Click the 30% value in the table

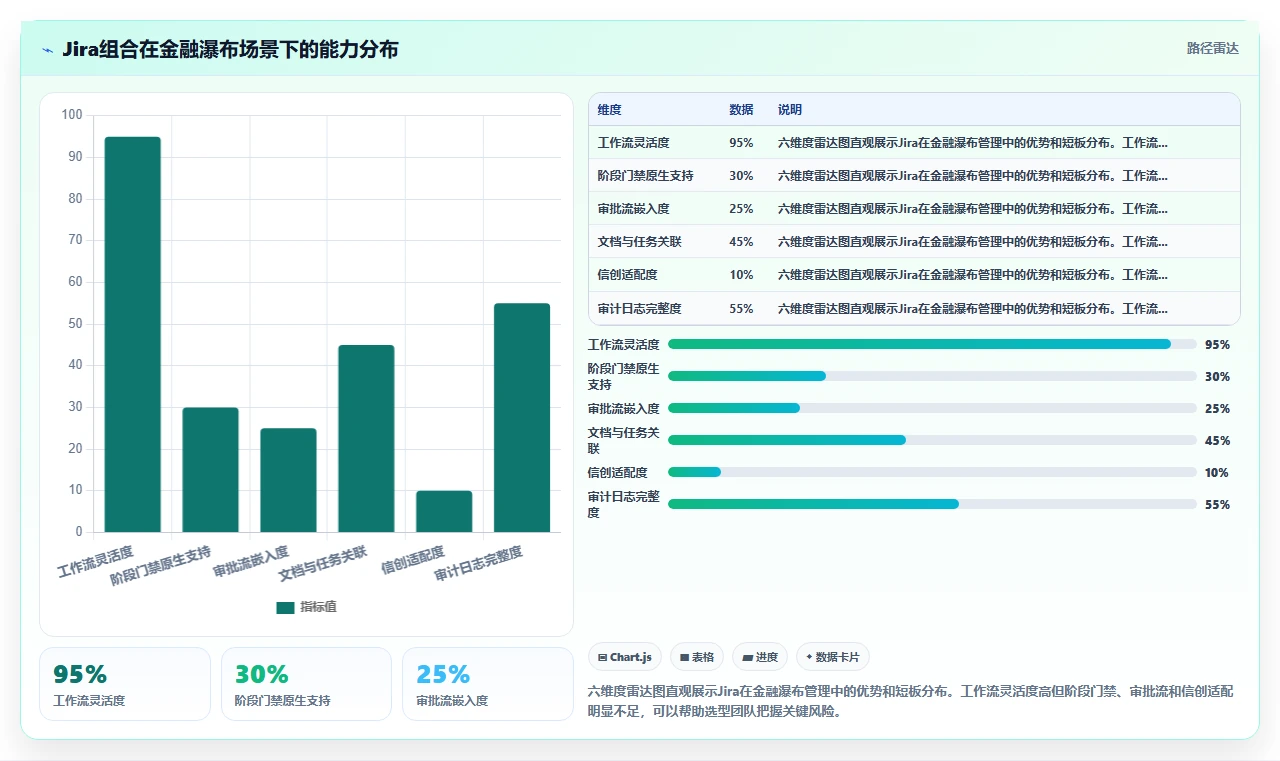pyautogui.click(x=741, y=176)
